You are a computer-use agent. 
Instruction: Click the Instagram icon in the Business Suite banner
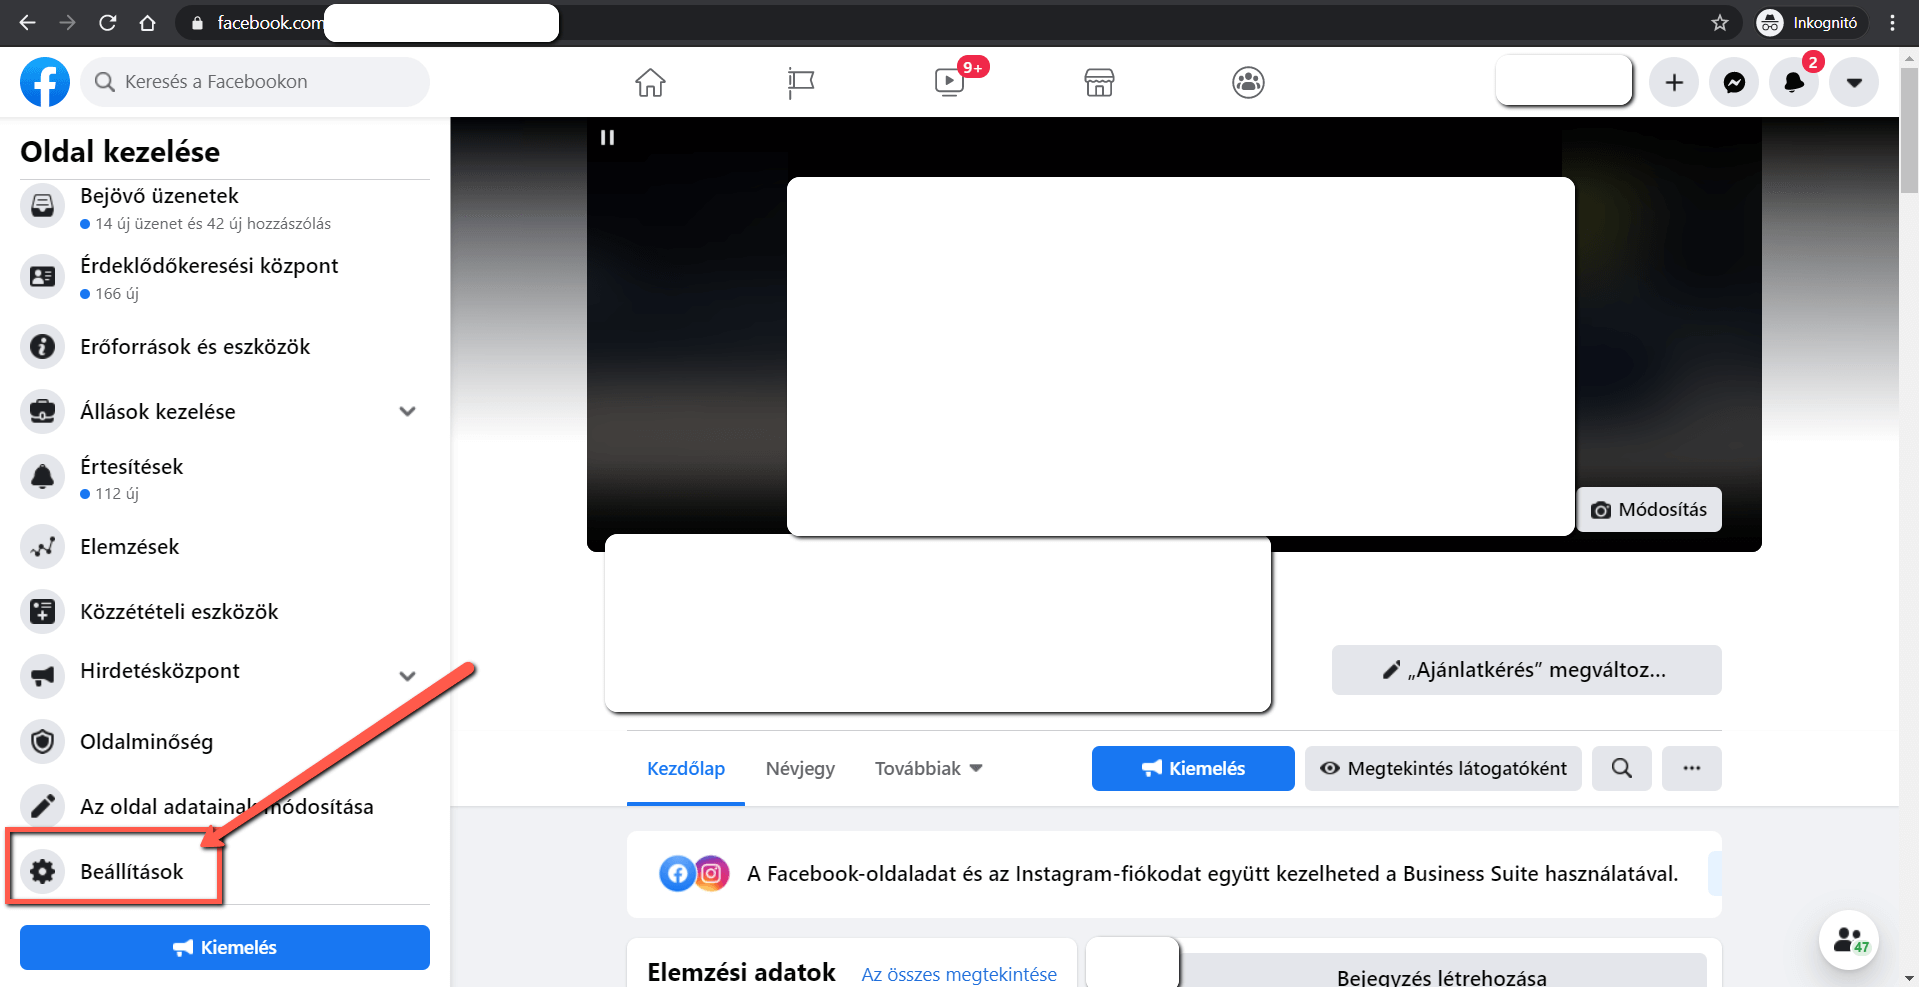click(711, 874)
